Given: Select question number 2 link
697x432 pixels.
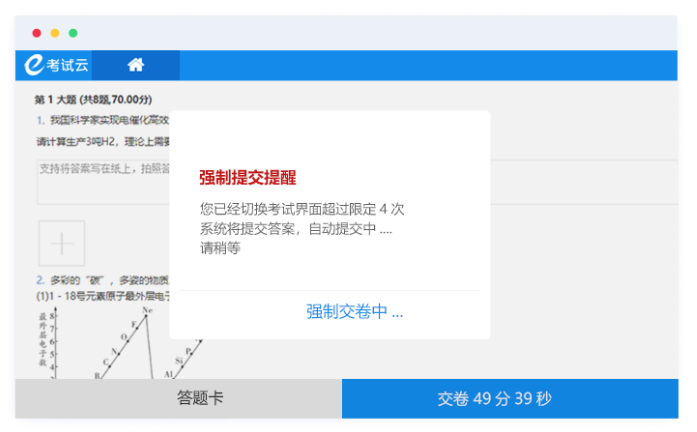Looking at the screenshot, I should coord(40,280).
